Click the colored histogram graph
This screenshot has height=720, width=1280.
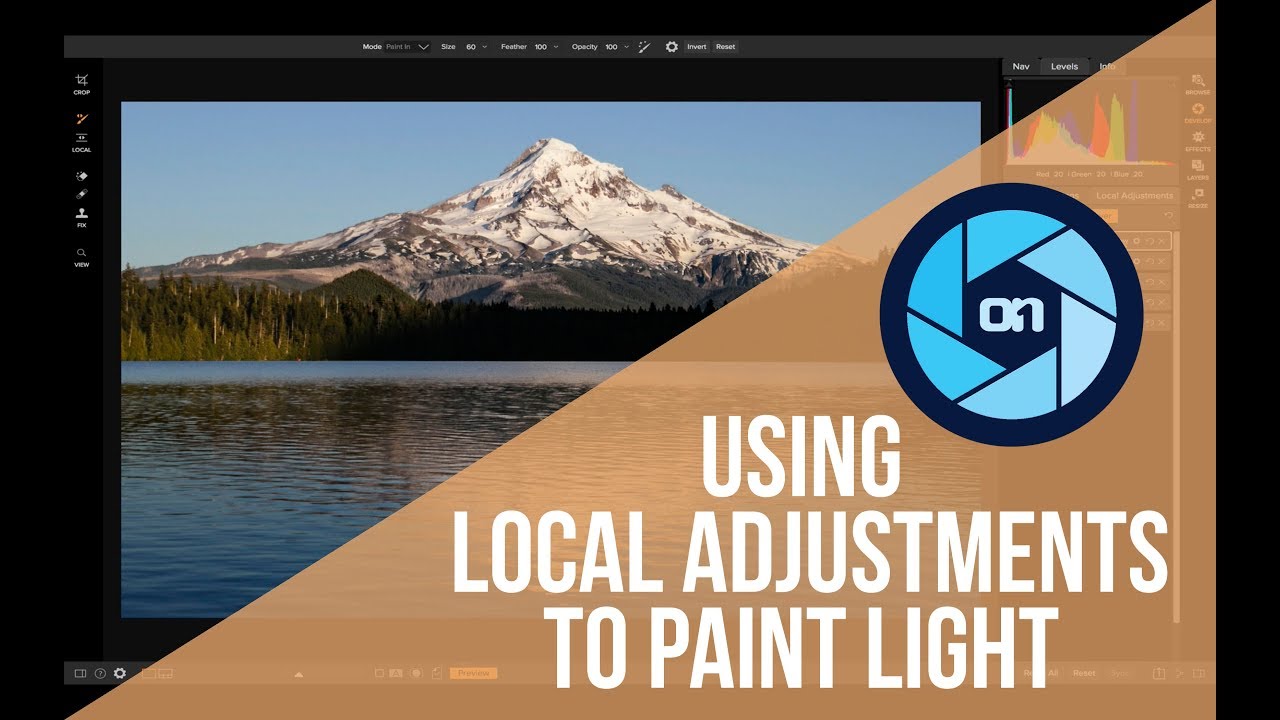1090,123
